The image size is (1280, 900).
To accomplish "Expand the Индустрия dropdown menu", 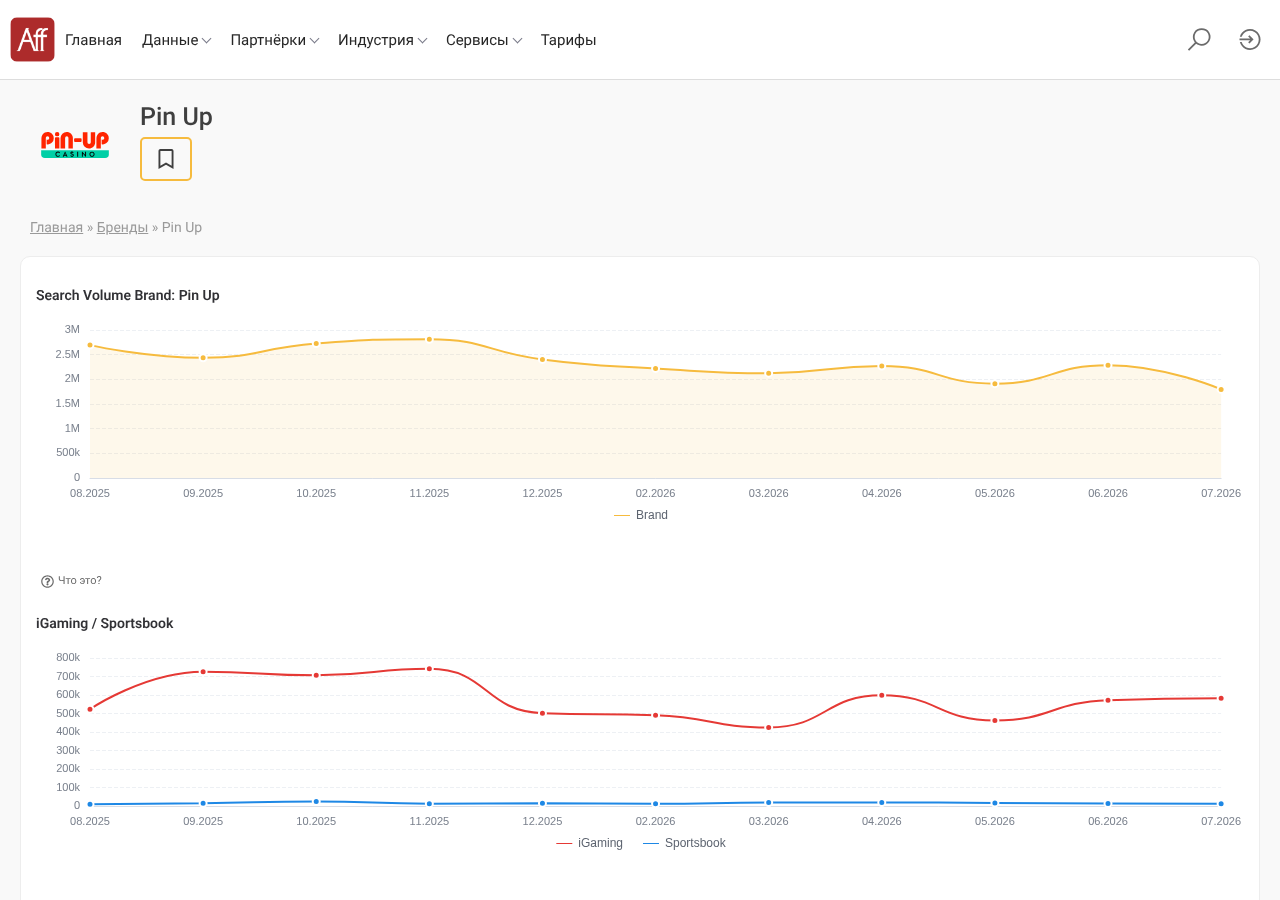I will (383, 40).
